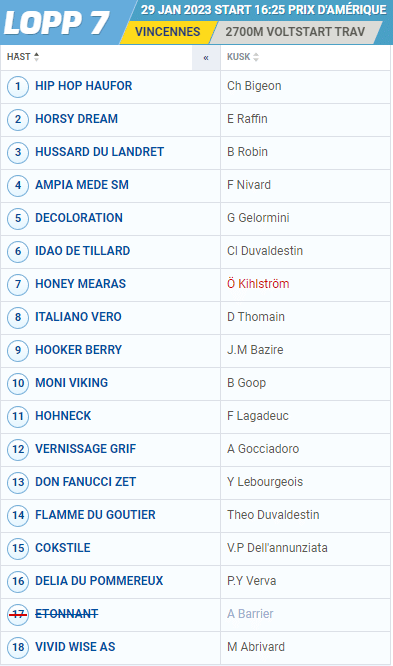Viewport: 393px width, 666px height.
Task: Sort by the KUSK column header arrows
Action: (x=256, y=57)
